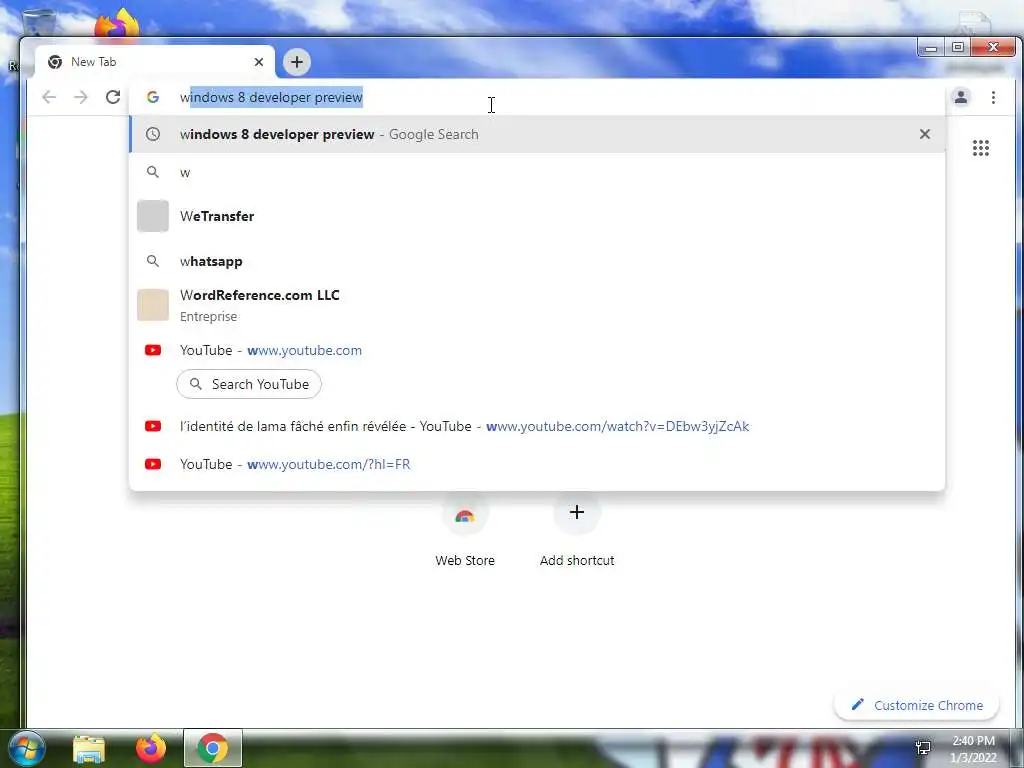Open Windows Explorer from the taskbar
Image resolution: width=1024 pixels, height=768 pixels.
89,749
